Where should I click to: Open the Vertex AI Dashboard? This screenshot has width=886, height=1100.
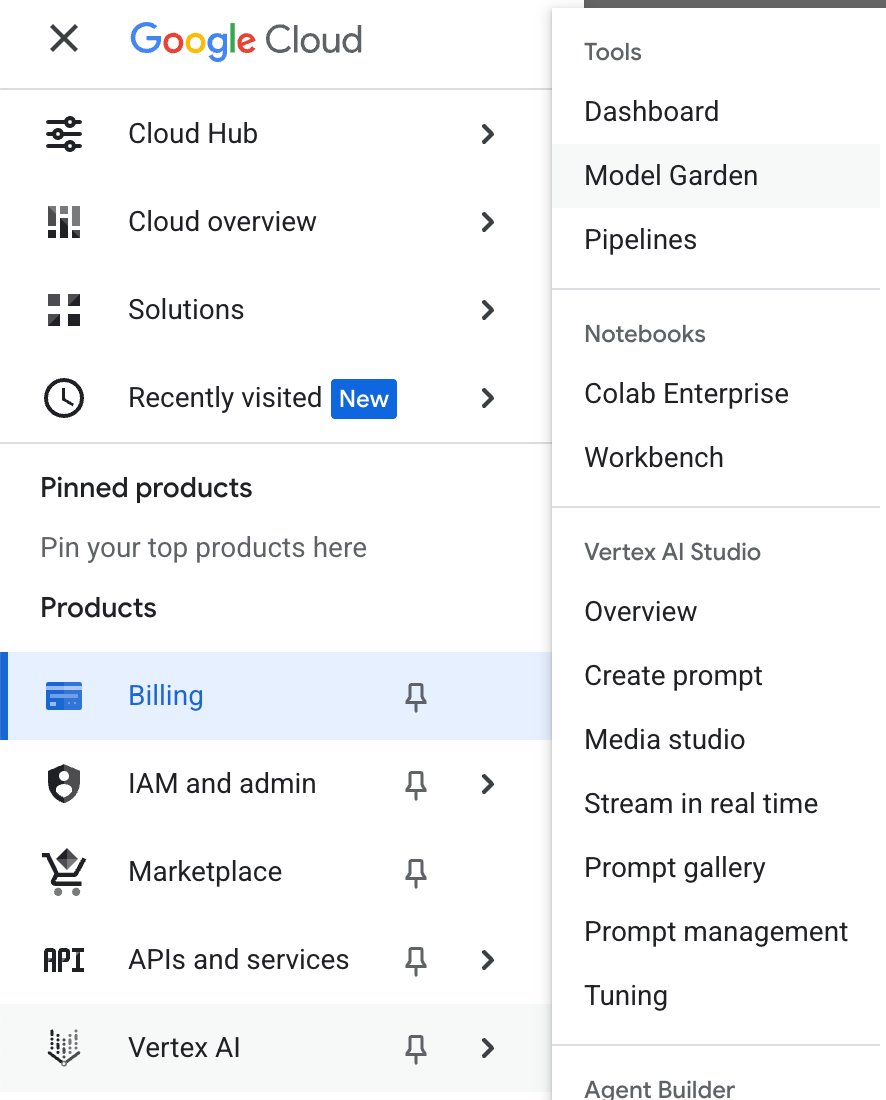(x=716, y=112)
